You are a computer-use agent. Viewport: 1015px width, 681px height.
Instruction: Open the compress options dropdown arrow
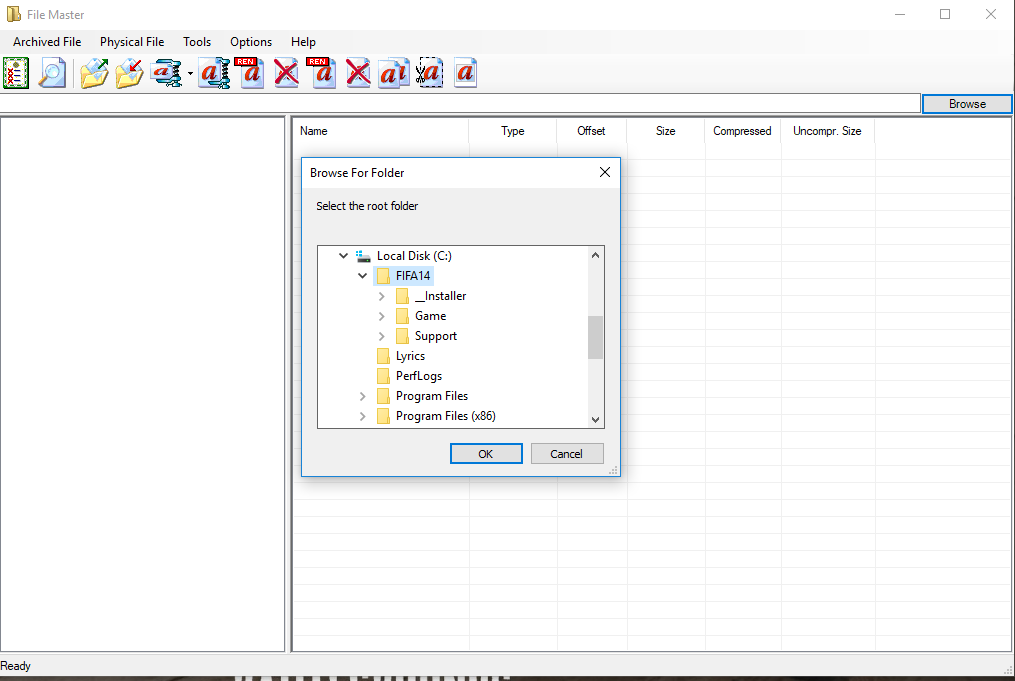click(x=190, y=73)
